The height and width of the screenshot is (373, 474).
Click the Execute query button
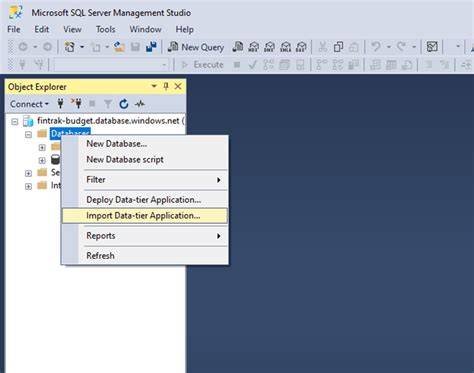click(x=202, y=65)
